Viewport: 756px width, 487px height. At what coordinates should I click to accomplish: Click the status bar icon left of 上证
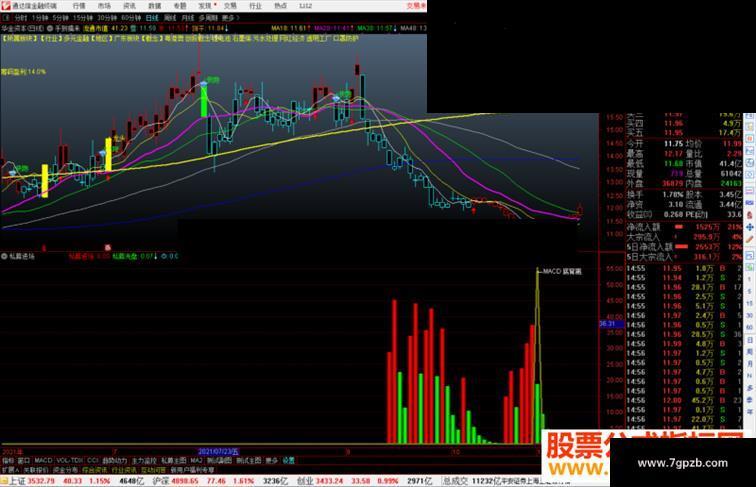[x=4, y=481]
